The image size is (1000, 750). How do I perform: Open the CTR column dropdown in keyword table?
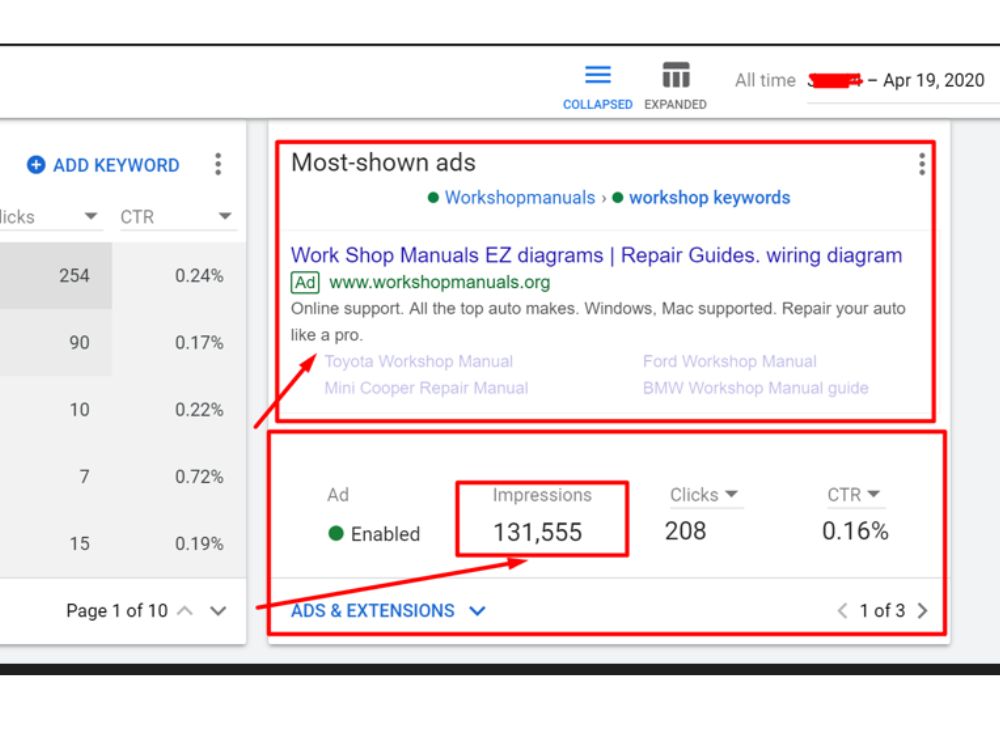(x=224, y=216)
